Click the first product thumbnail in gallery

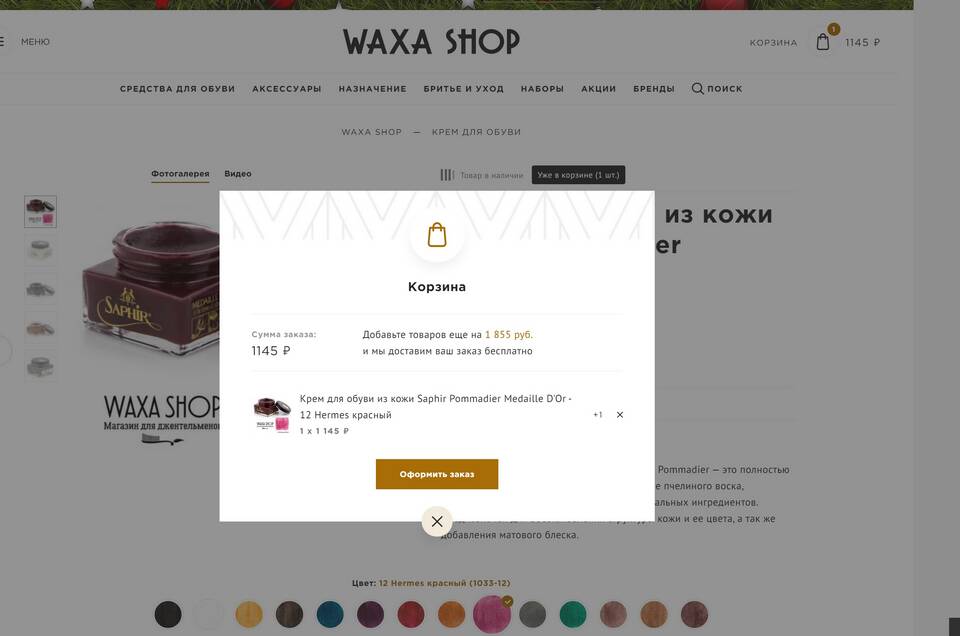40,212
